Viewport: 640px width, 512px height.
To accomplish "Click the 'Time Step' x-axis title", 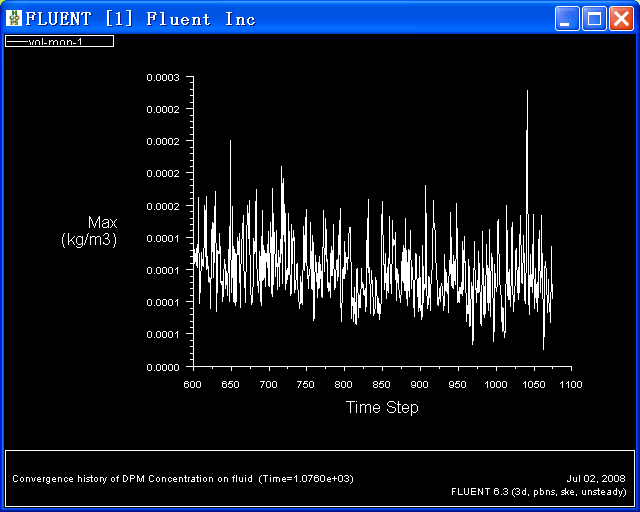I will pyautogui.click(x=382, y=407).
